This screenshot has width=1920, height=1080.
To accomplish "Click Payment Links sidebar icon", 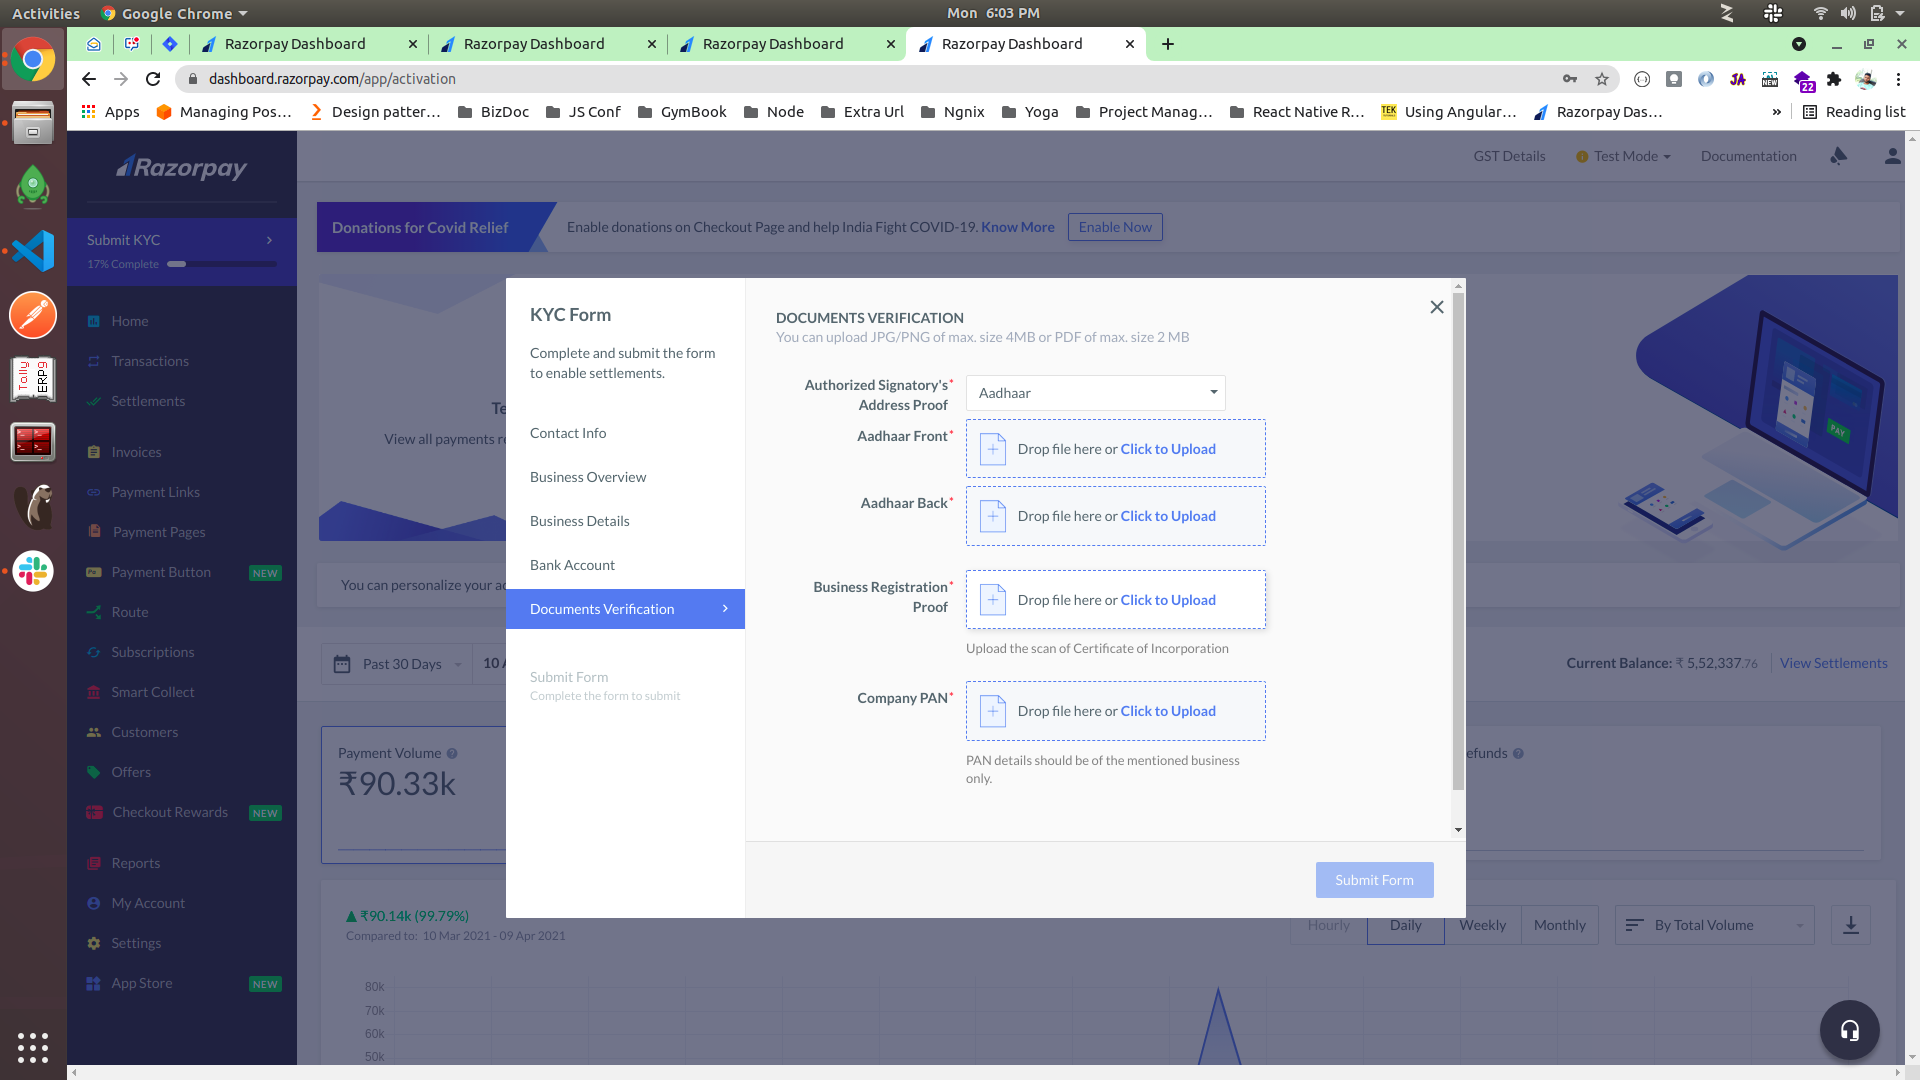I will [x=94, y=492].
